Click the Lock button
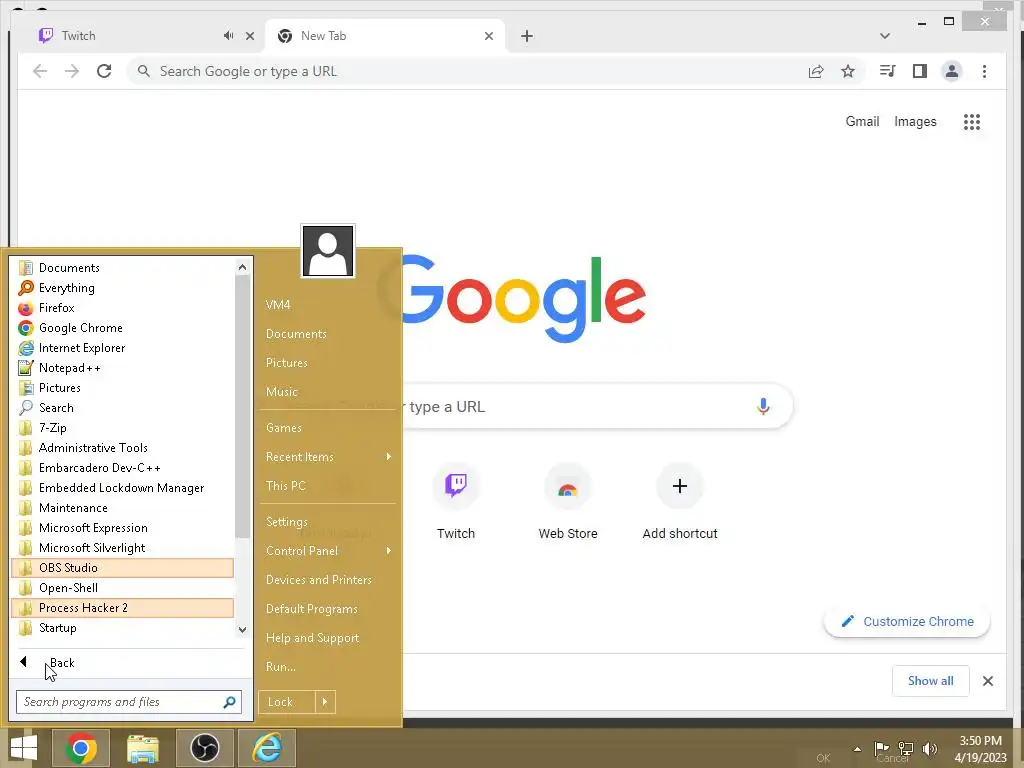 [287, 702]
